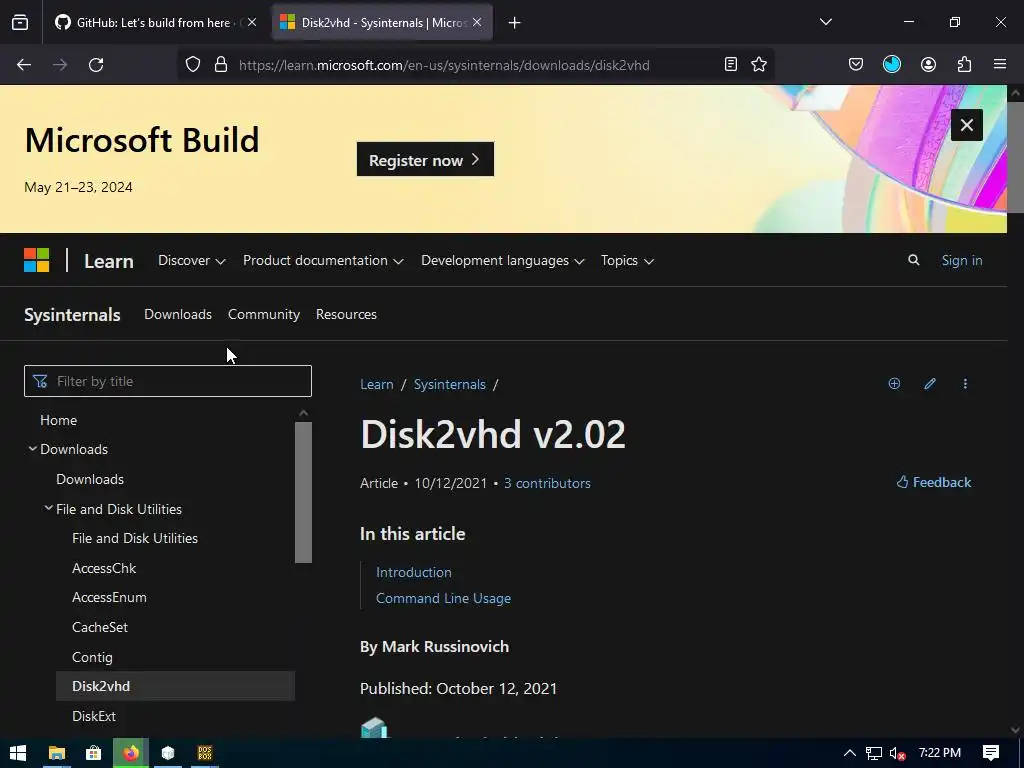
Task: Reload the current page
Action: point(96,65)
